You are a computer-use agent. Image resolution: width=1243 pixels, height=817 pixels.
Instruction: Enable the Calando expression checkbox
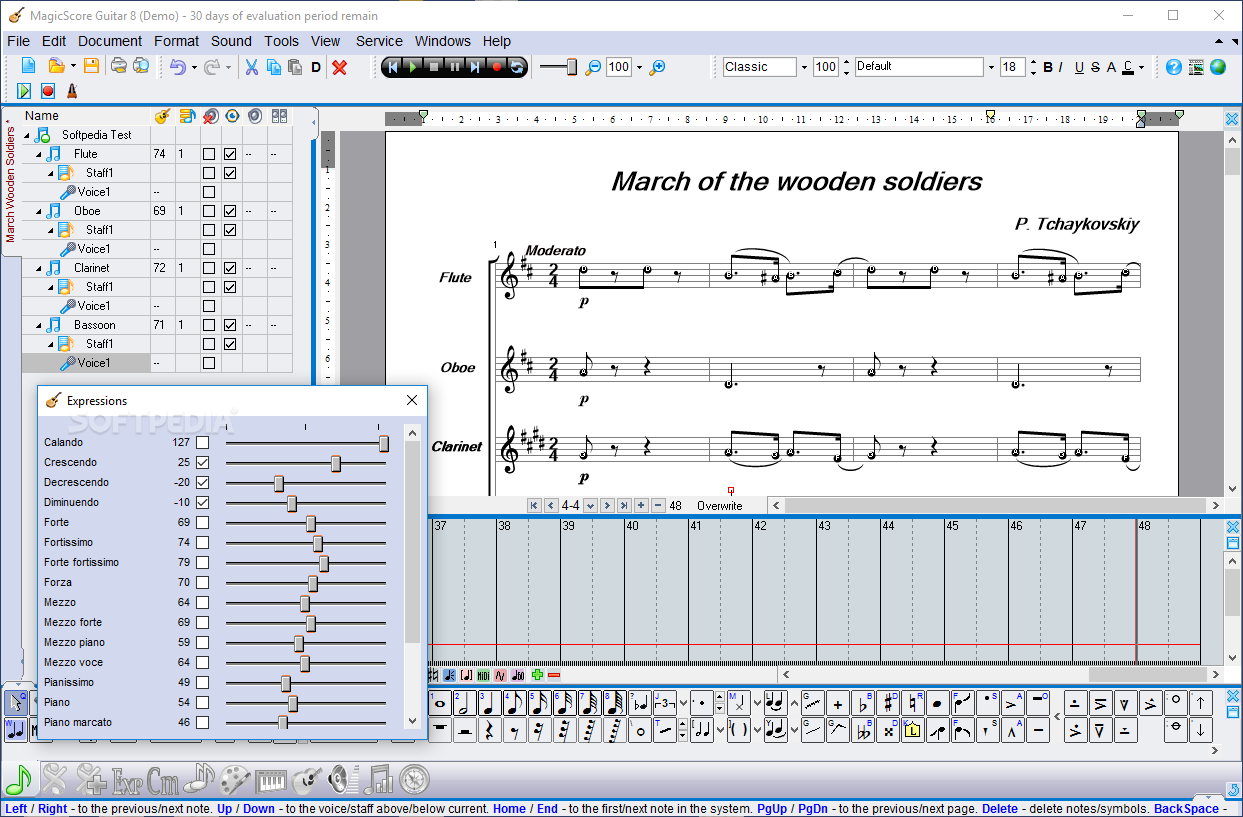(x=203, y=442)
